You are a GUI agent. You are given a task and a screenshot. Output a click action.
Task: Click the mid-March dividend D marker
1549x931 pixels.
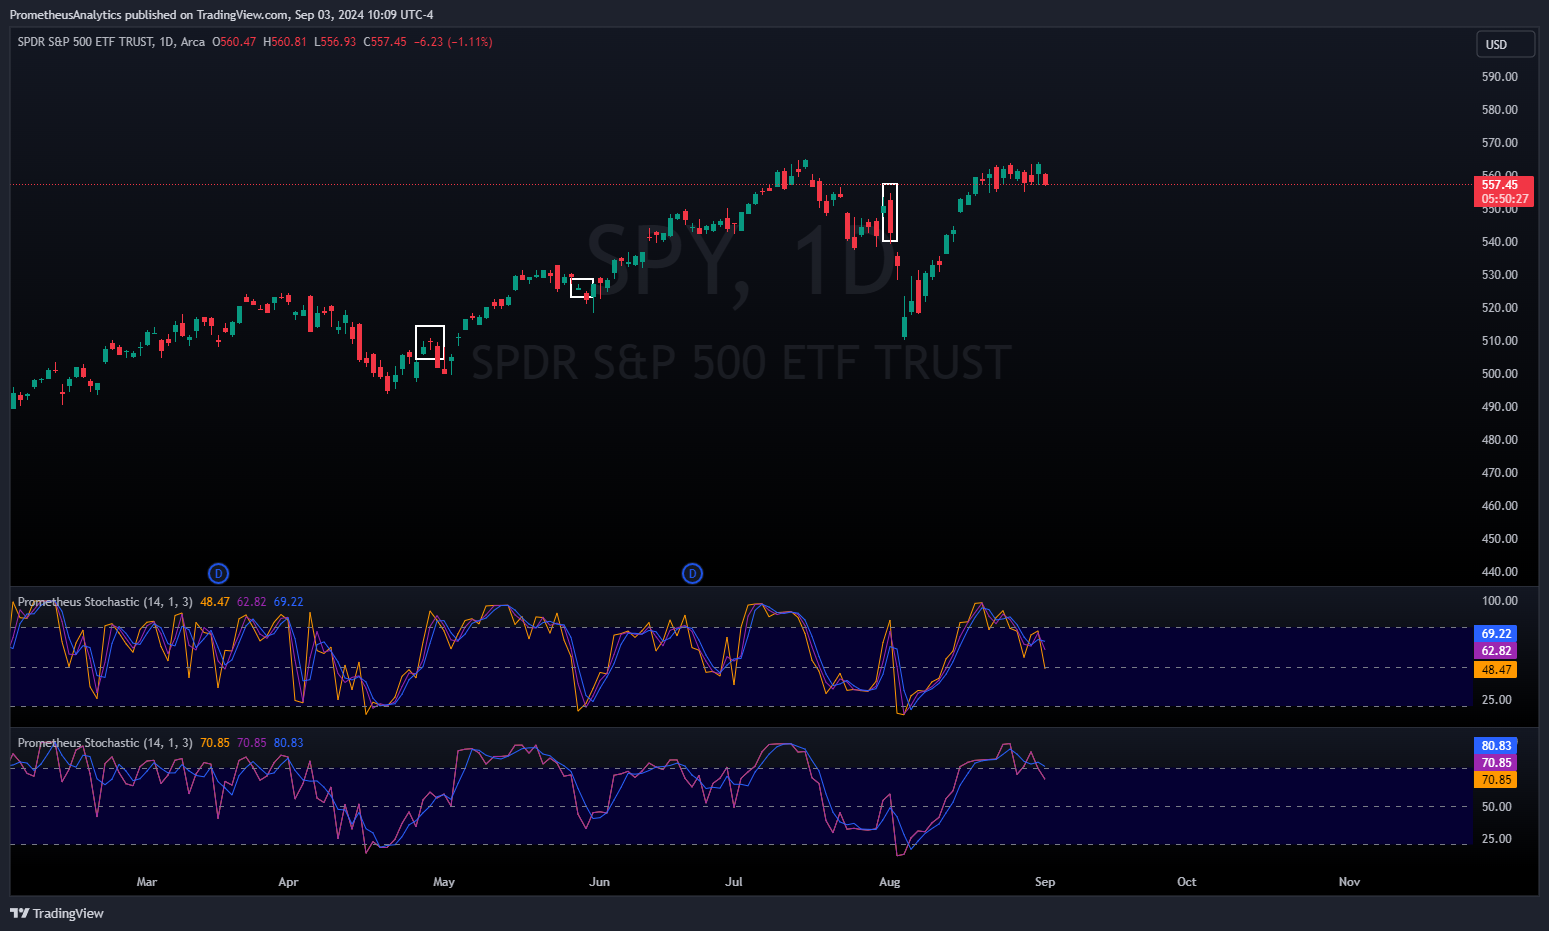pos(218,573)
